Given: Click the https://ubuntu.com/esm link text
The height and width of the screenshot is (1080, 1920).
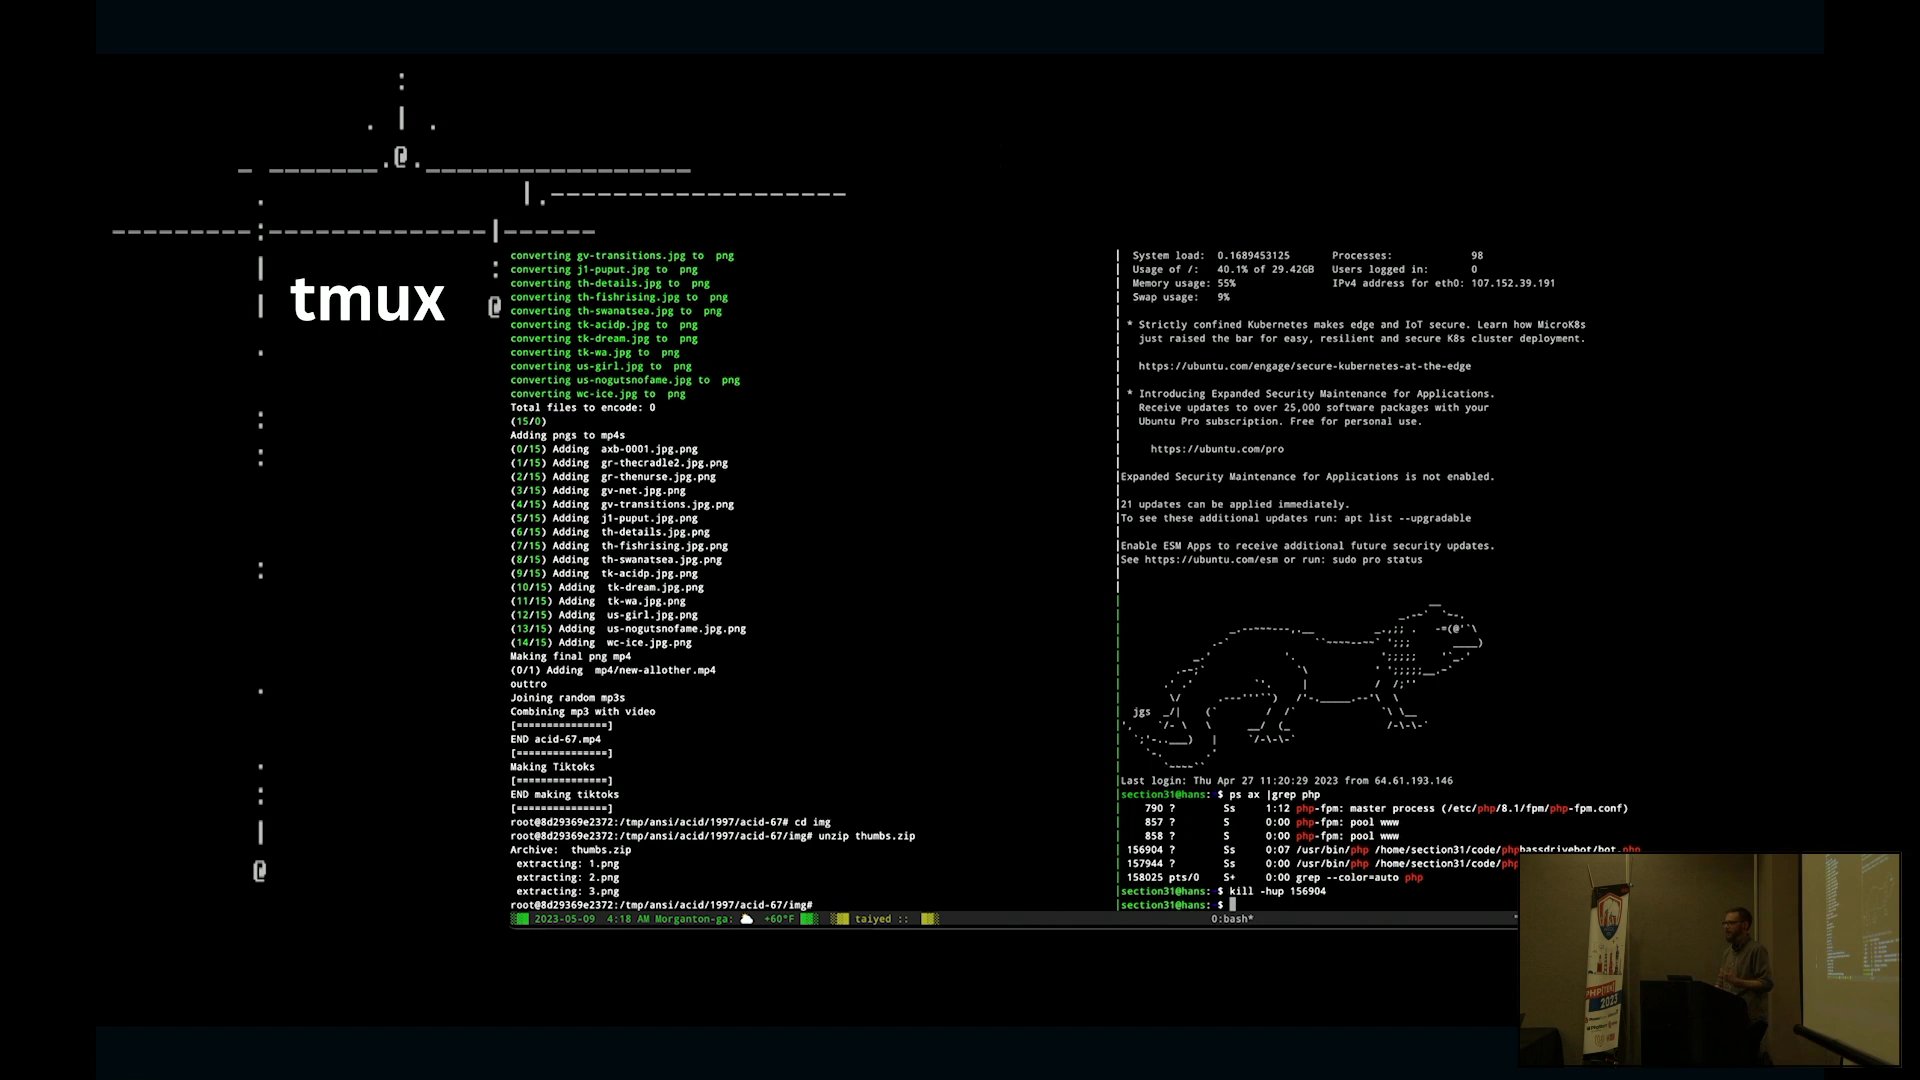Looking at the screenshot, I should coord(1211,560).
